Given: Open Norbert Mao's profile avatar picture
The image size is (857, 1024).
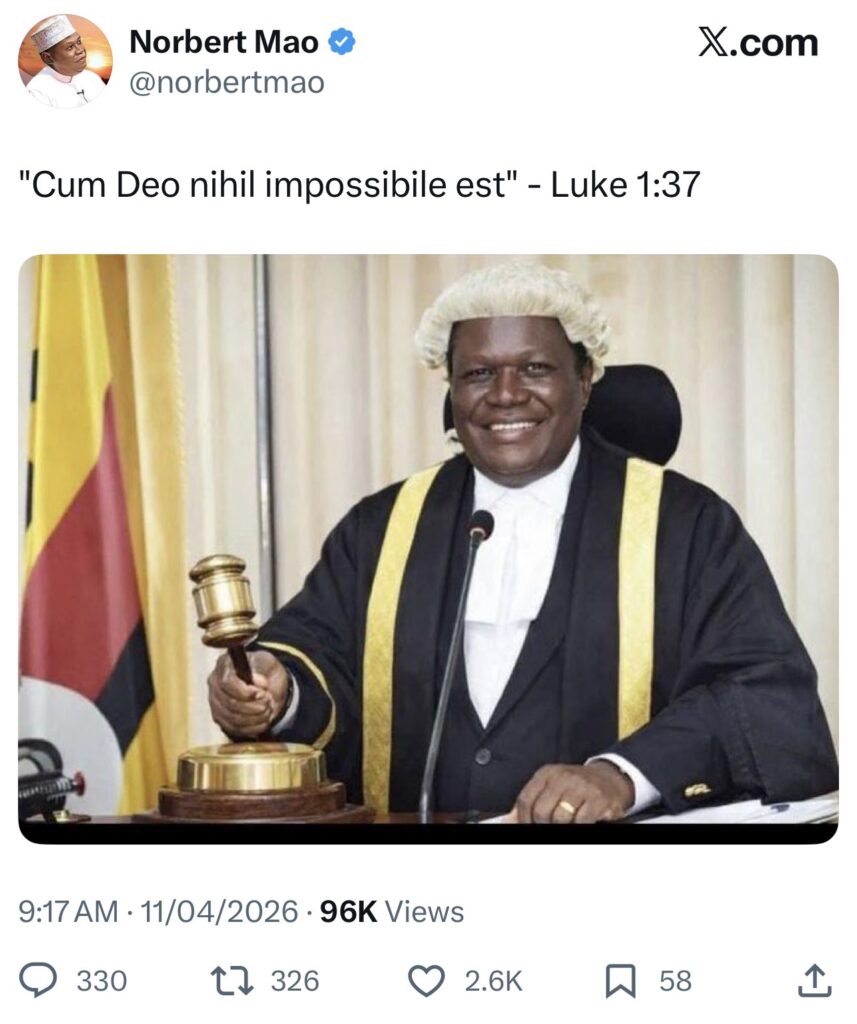Looking at the screenshot, I should (x=65, y=61).
